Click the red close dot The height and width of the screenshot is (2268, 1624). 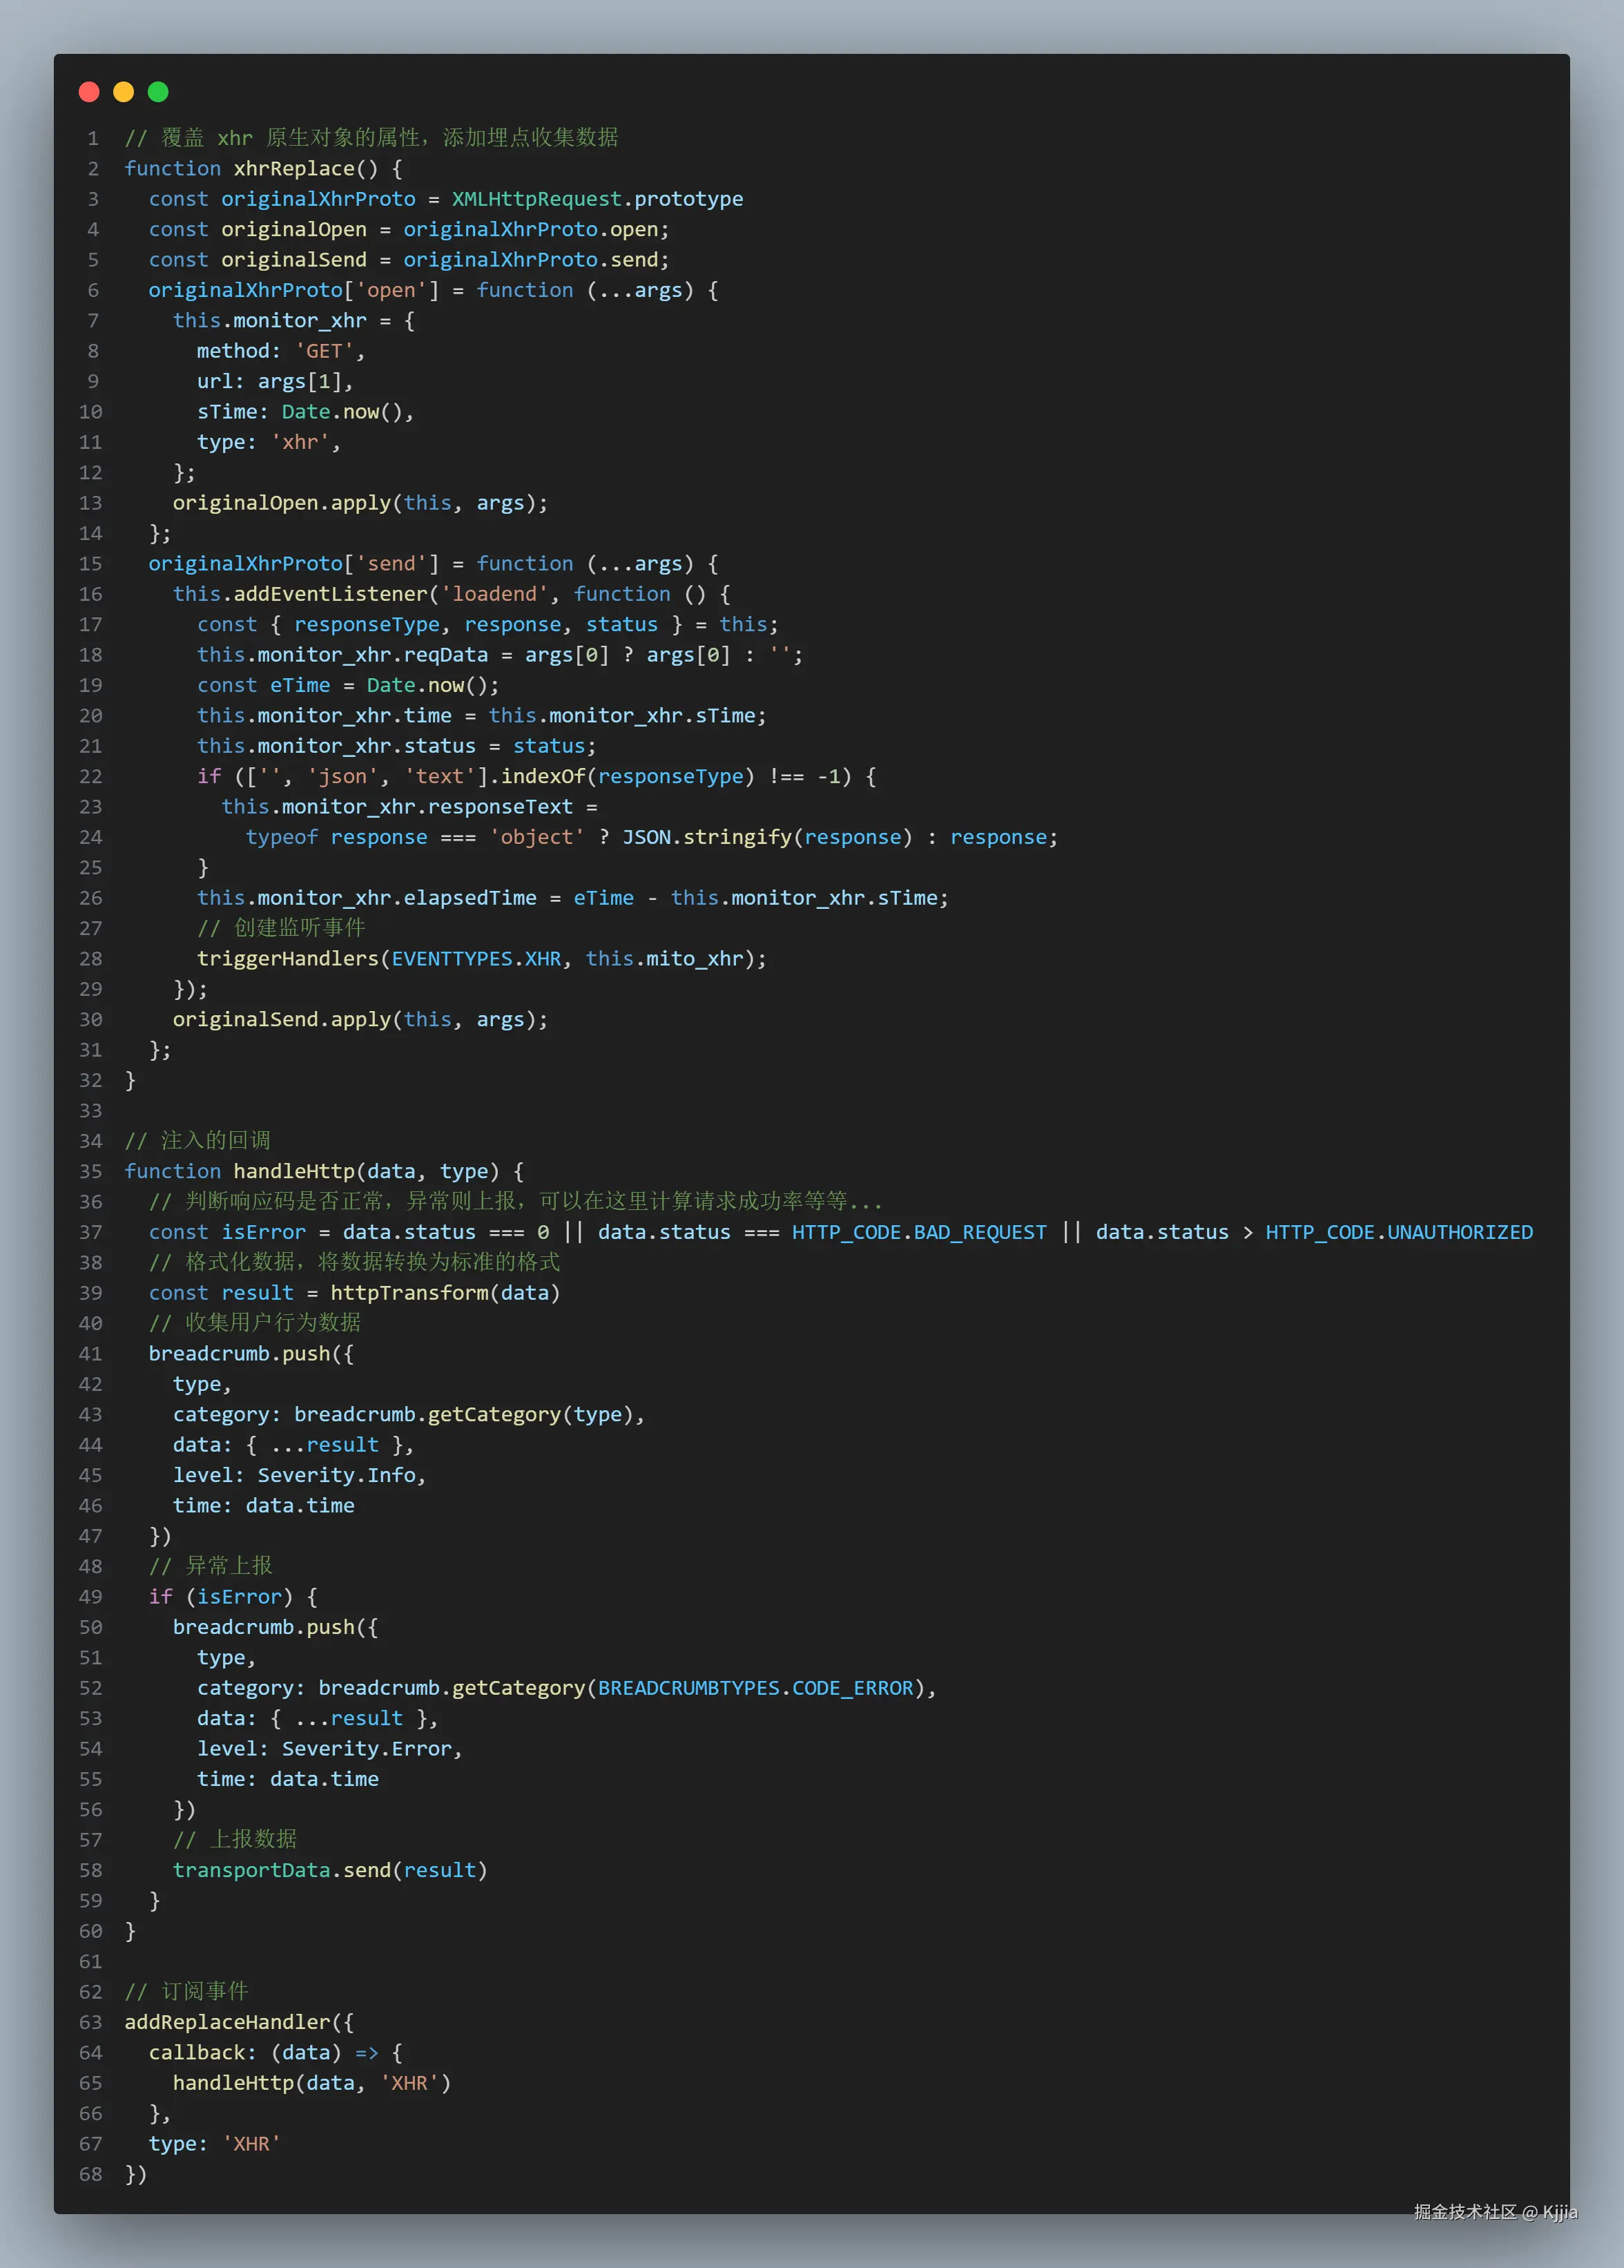coord(89,92)
